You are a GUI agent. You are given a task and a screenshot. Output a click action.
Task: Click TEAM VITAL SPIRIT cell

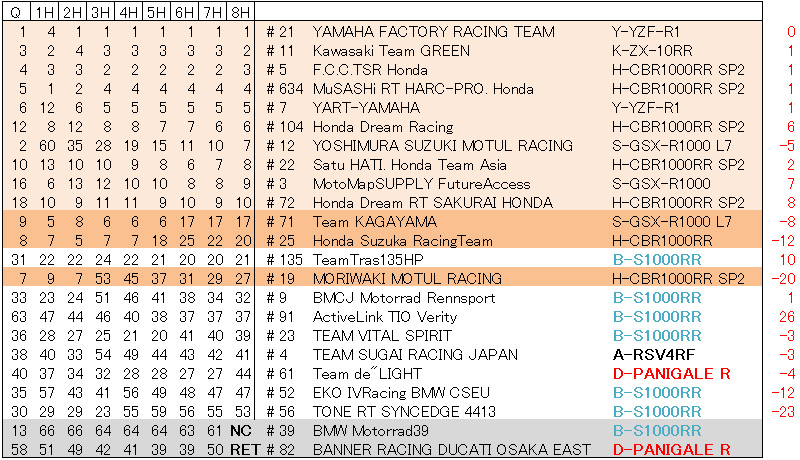382,336
